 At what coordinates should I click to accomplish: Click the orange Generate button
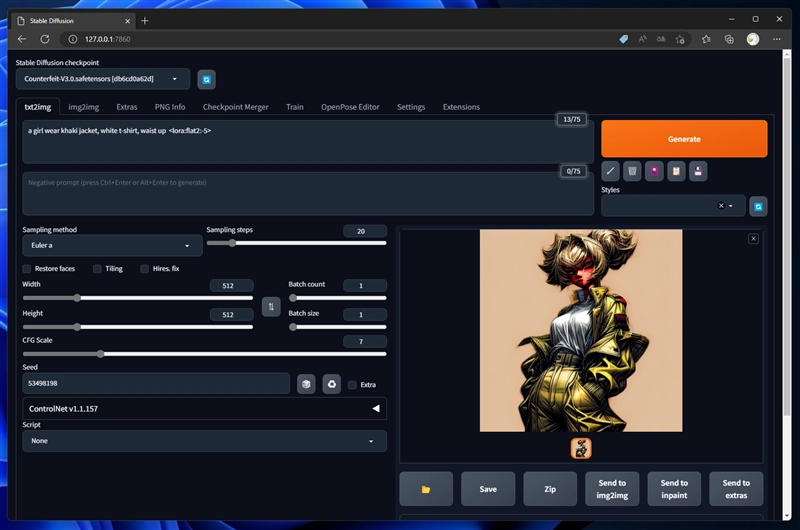pyautogui.click(x=684, y=139)
